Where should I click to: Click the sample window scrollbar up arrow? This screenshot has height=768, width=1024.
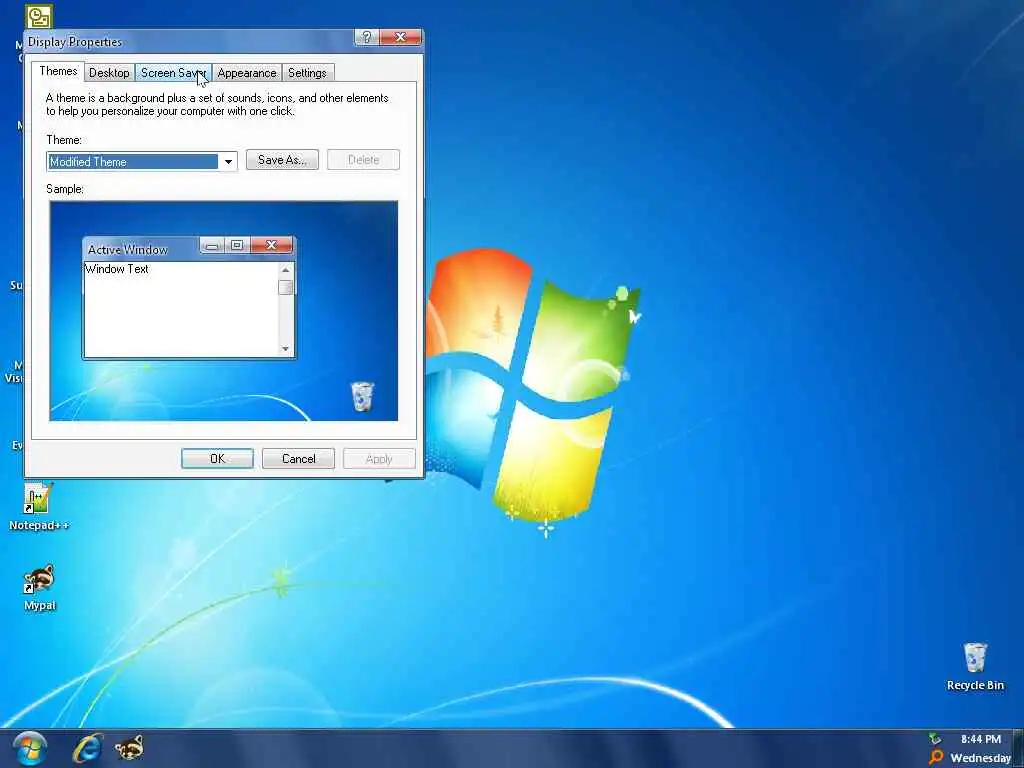(x=285, y=270)
